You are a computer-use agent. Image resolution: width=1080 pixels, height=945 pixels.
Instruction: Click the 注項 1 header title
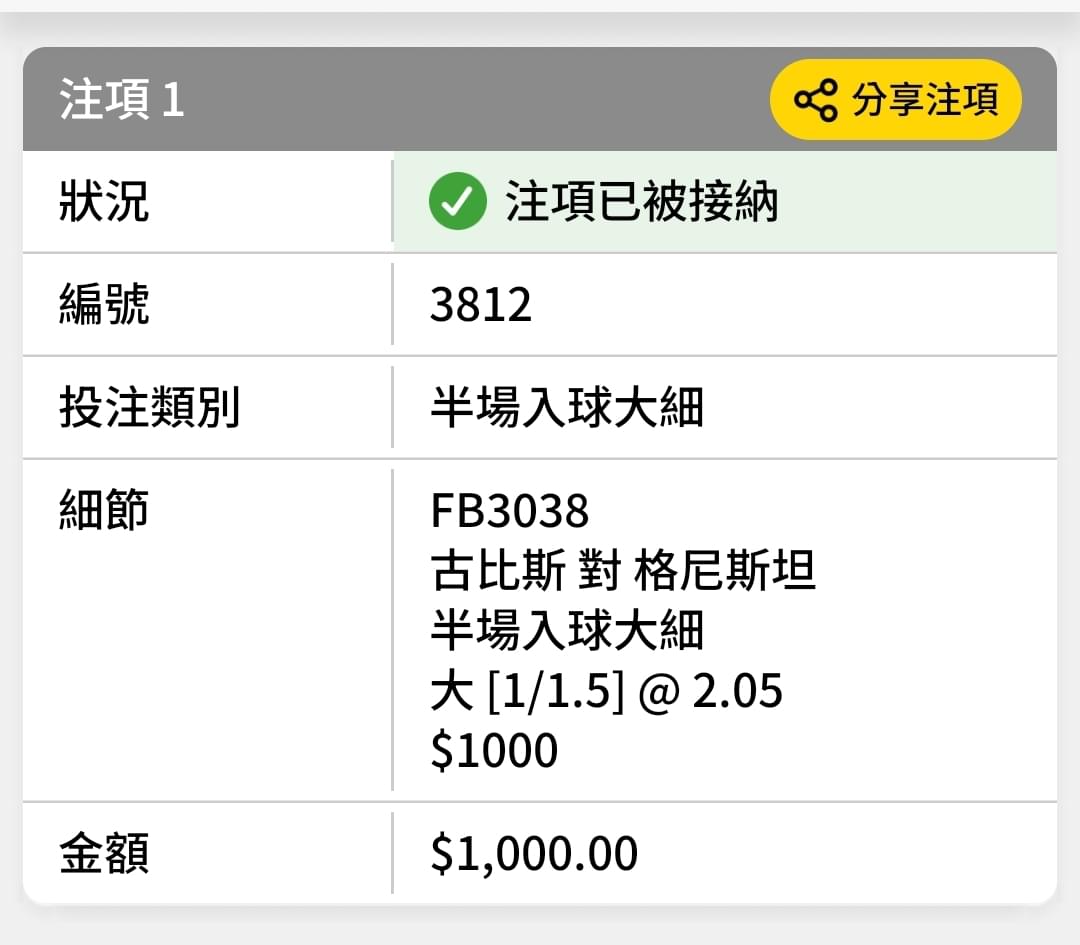[122, 100]
